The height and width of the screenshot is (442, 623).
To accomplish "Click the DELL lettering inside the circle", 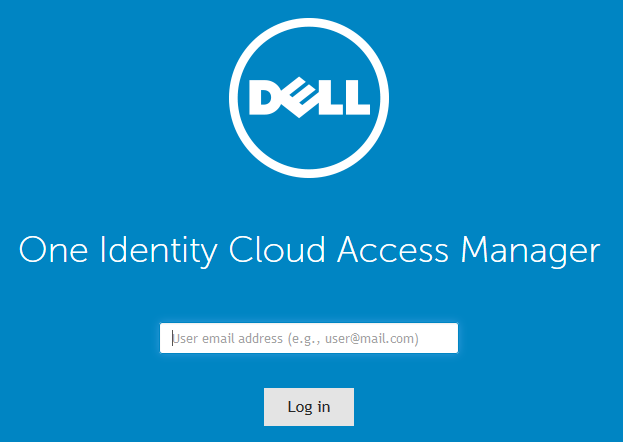I will 309,98.
